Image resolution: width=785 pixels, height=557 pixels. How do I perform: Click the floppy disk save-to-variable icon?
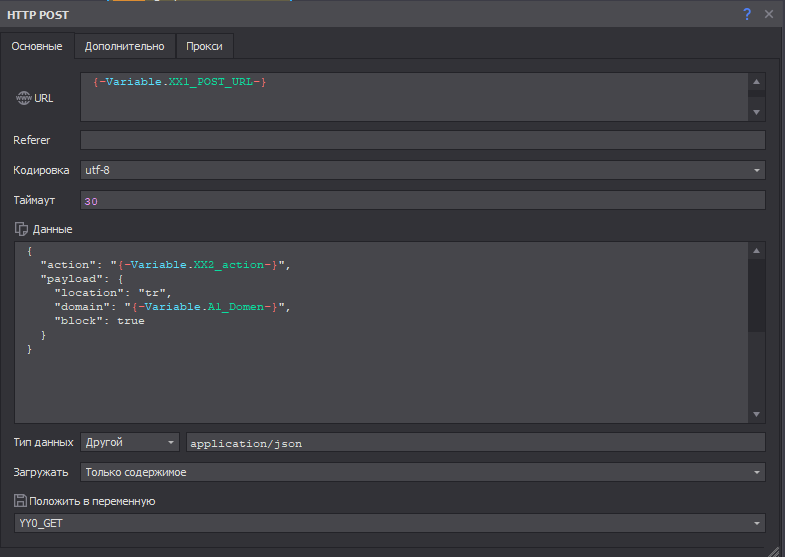tap(20, 501)
